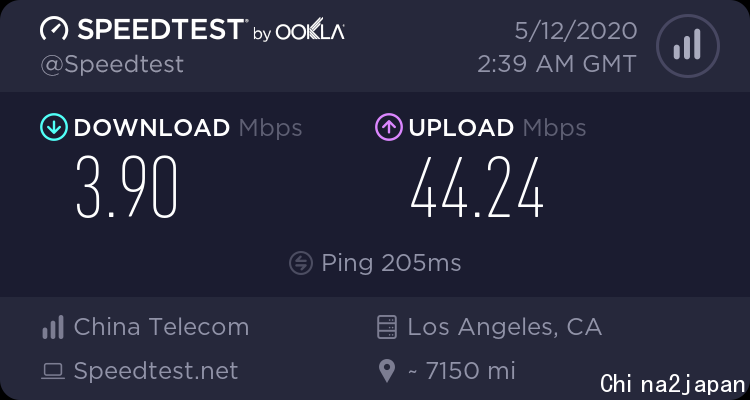The image size is (750, 400).
Task: Click the Ping 205ms text
Action: (x=391, y=263)
